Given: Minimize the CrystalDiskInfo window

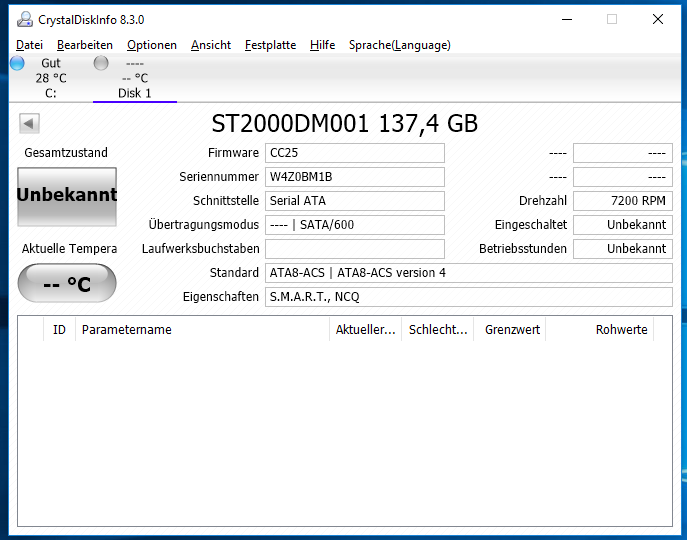Looking at the screenshot, I should pos(567,19).
